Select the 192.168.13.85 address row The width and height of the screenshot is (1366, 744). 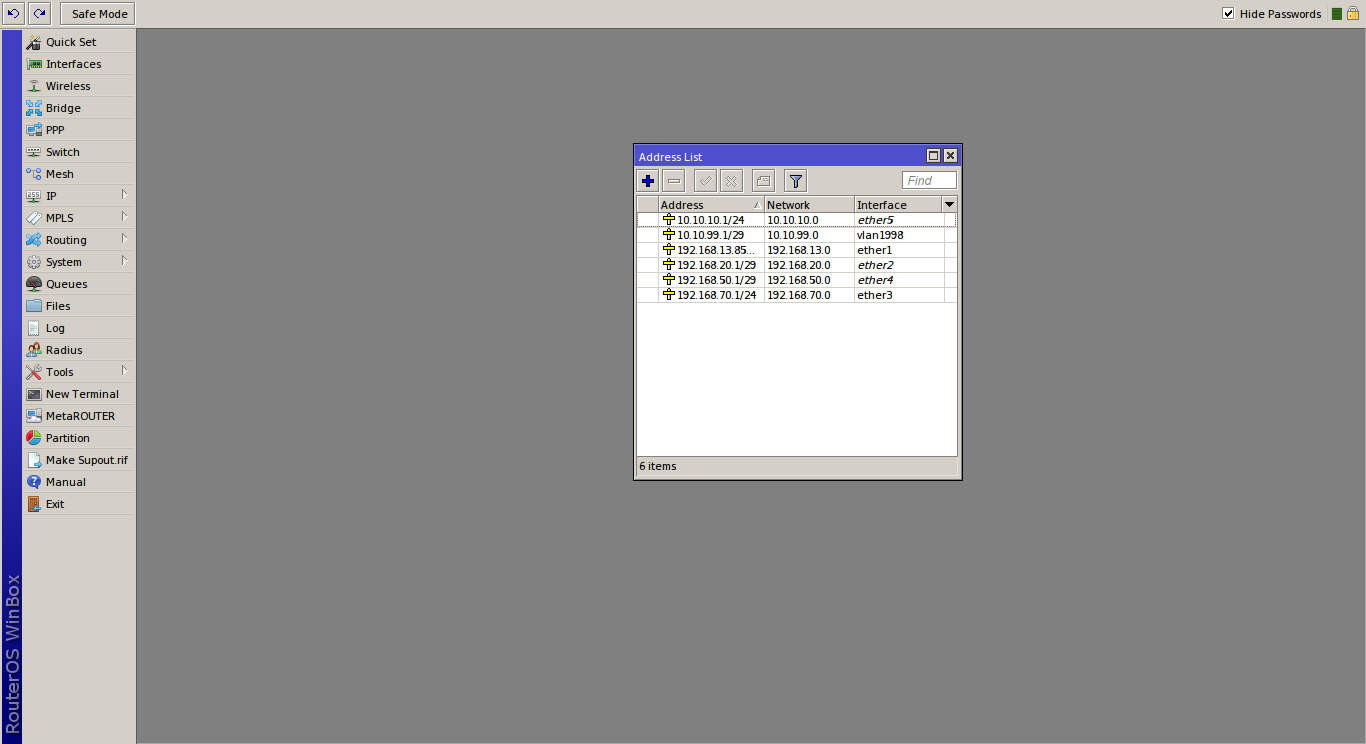796,250
